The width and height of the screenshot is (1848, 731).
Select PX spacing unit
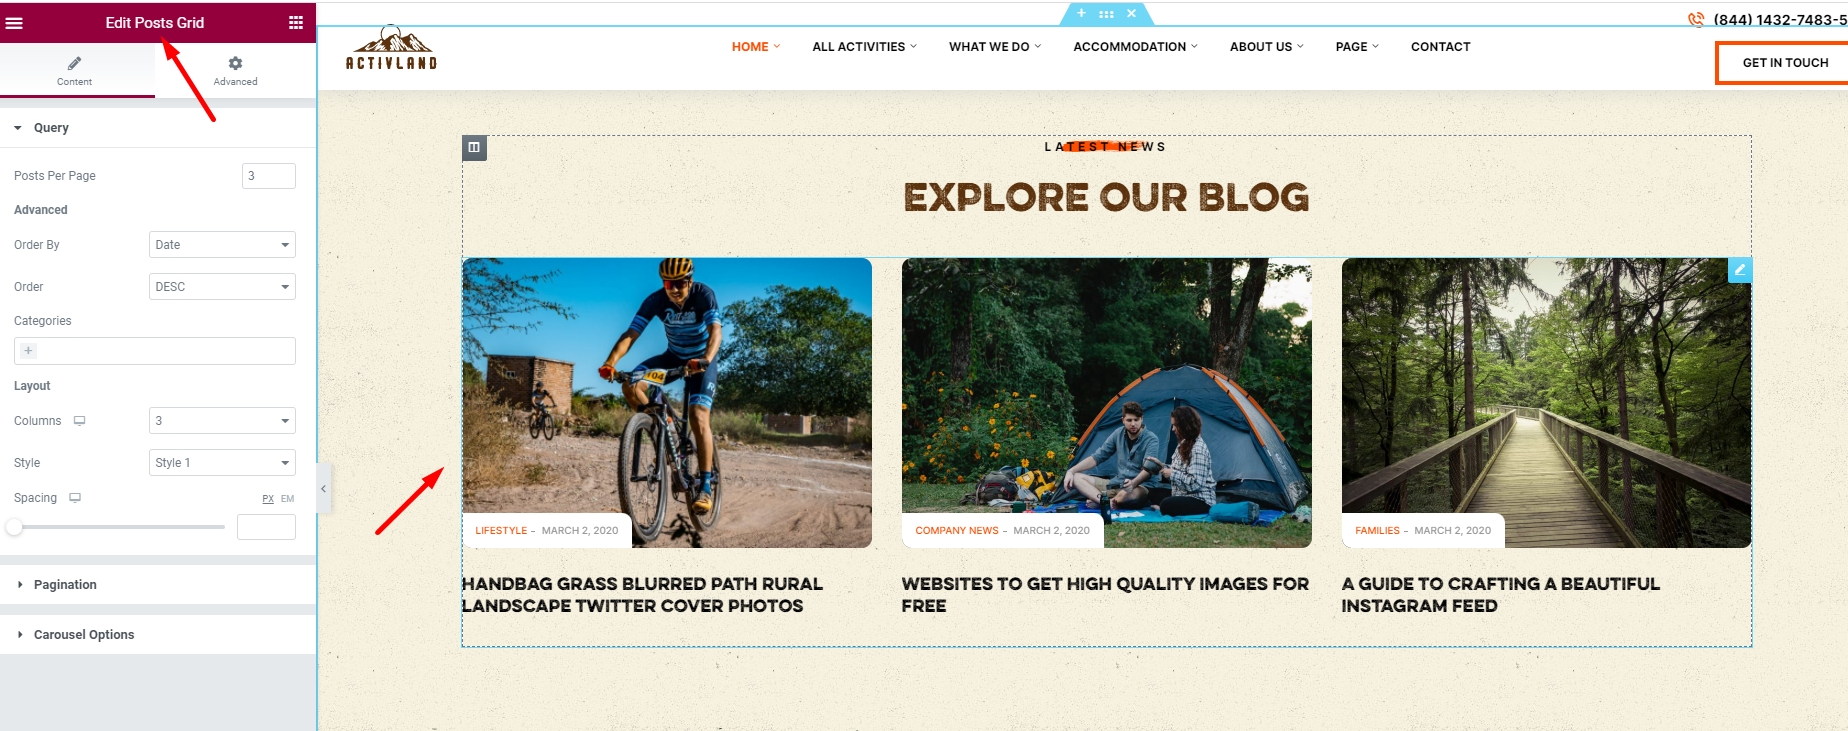(268, 499)
